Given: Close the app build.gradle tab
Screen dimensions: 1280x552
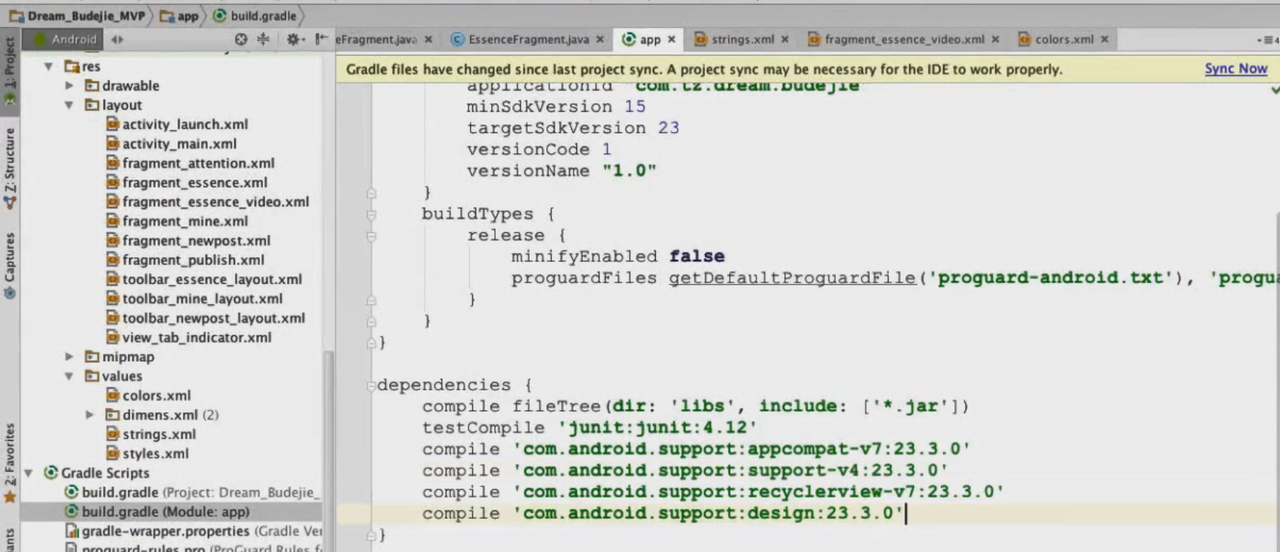Looking at the screenshot, I should tap(672, 39).
